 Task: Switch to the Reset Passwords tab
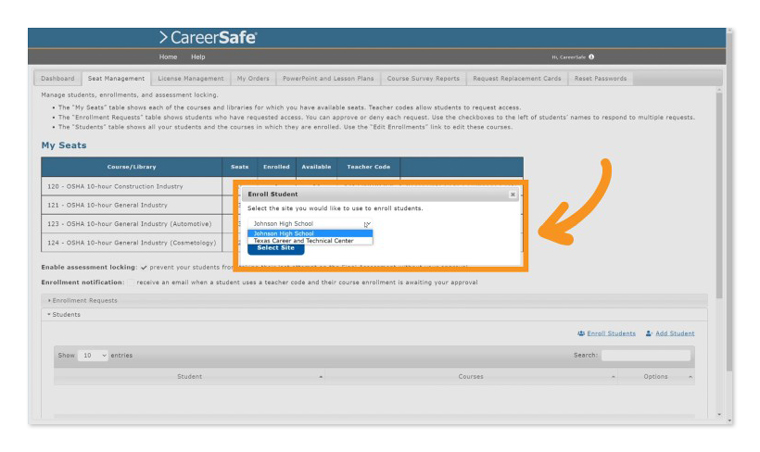click(x=601, y=78)
